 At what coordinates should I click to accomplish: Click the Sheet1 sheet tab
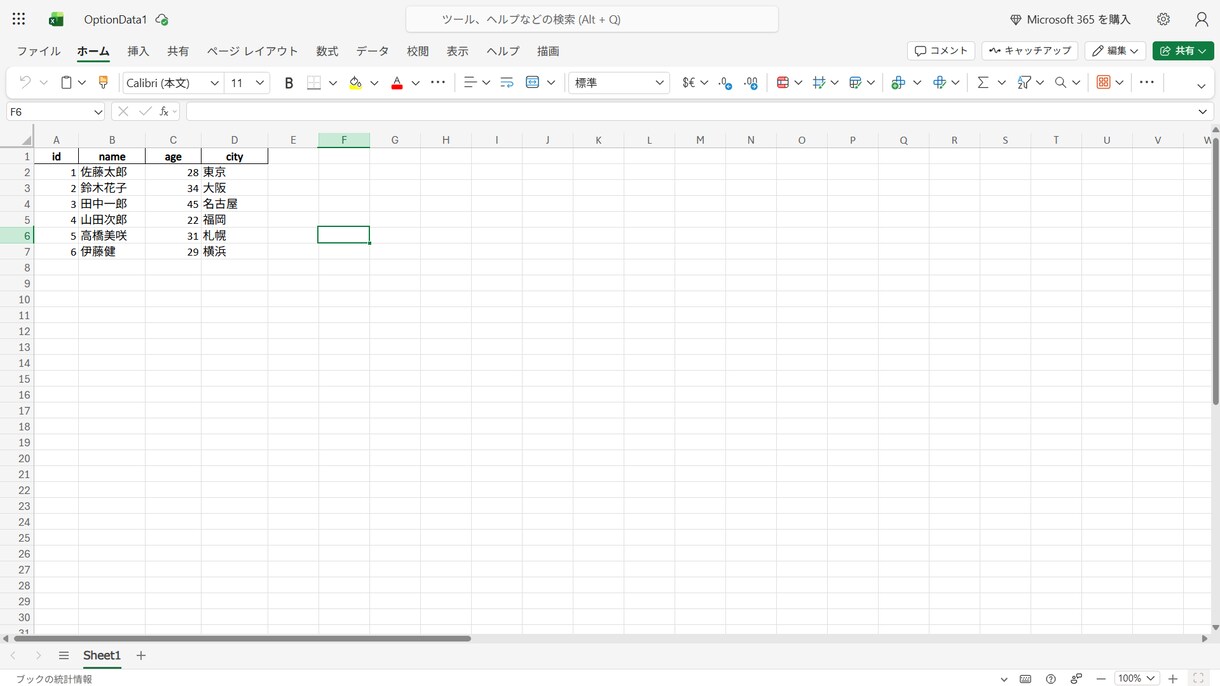pos(102,656)
